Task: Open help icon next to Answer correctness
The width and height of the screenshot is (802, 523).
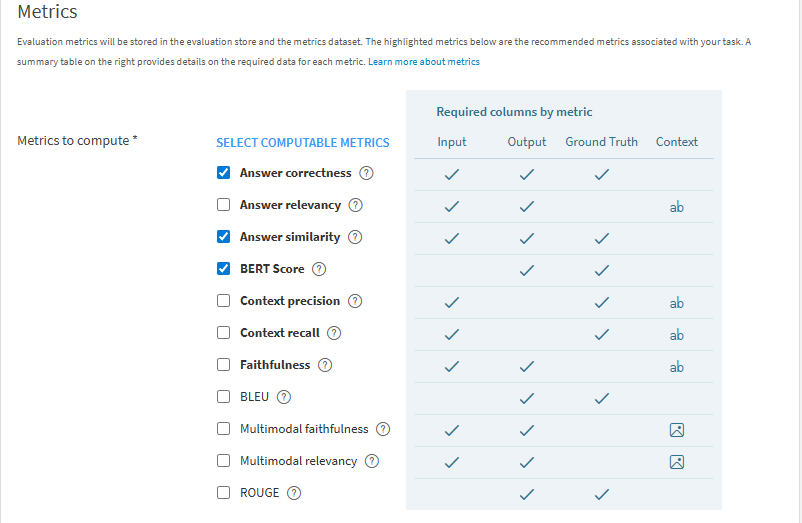Action: tap(366, 173)
